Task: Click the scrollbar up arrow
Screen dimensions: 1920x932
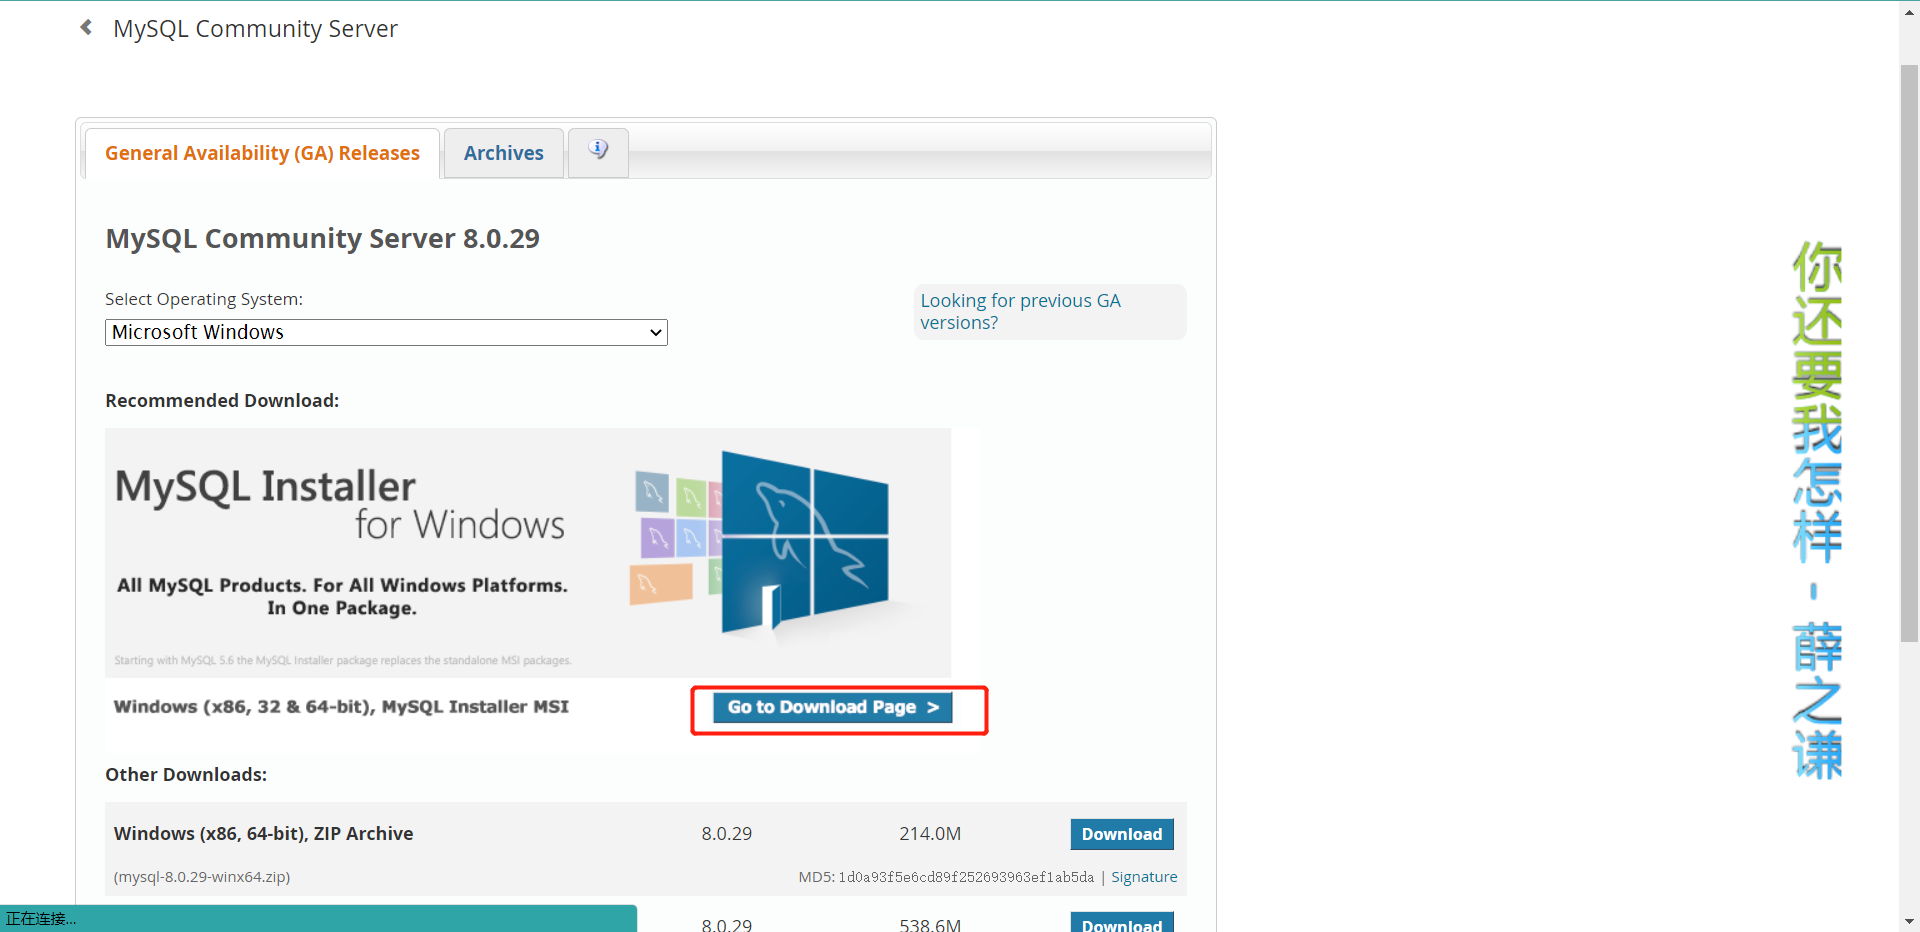Action: click(1909, 8)
